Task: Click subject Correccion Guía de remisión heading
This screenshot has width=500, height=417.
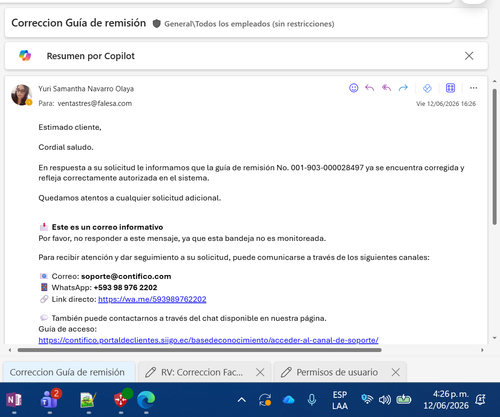Action: tap(79, 23)
